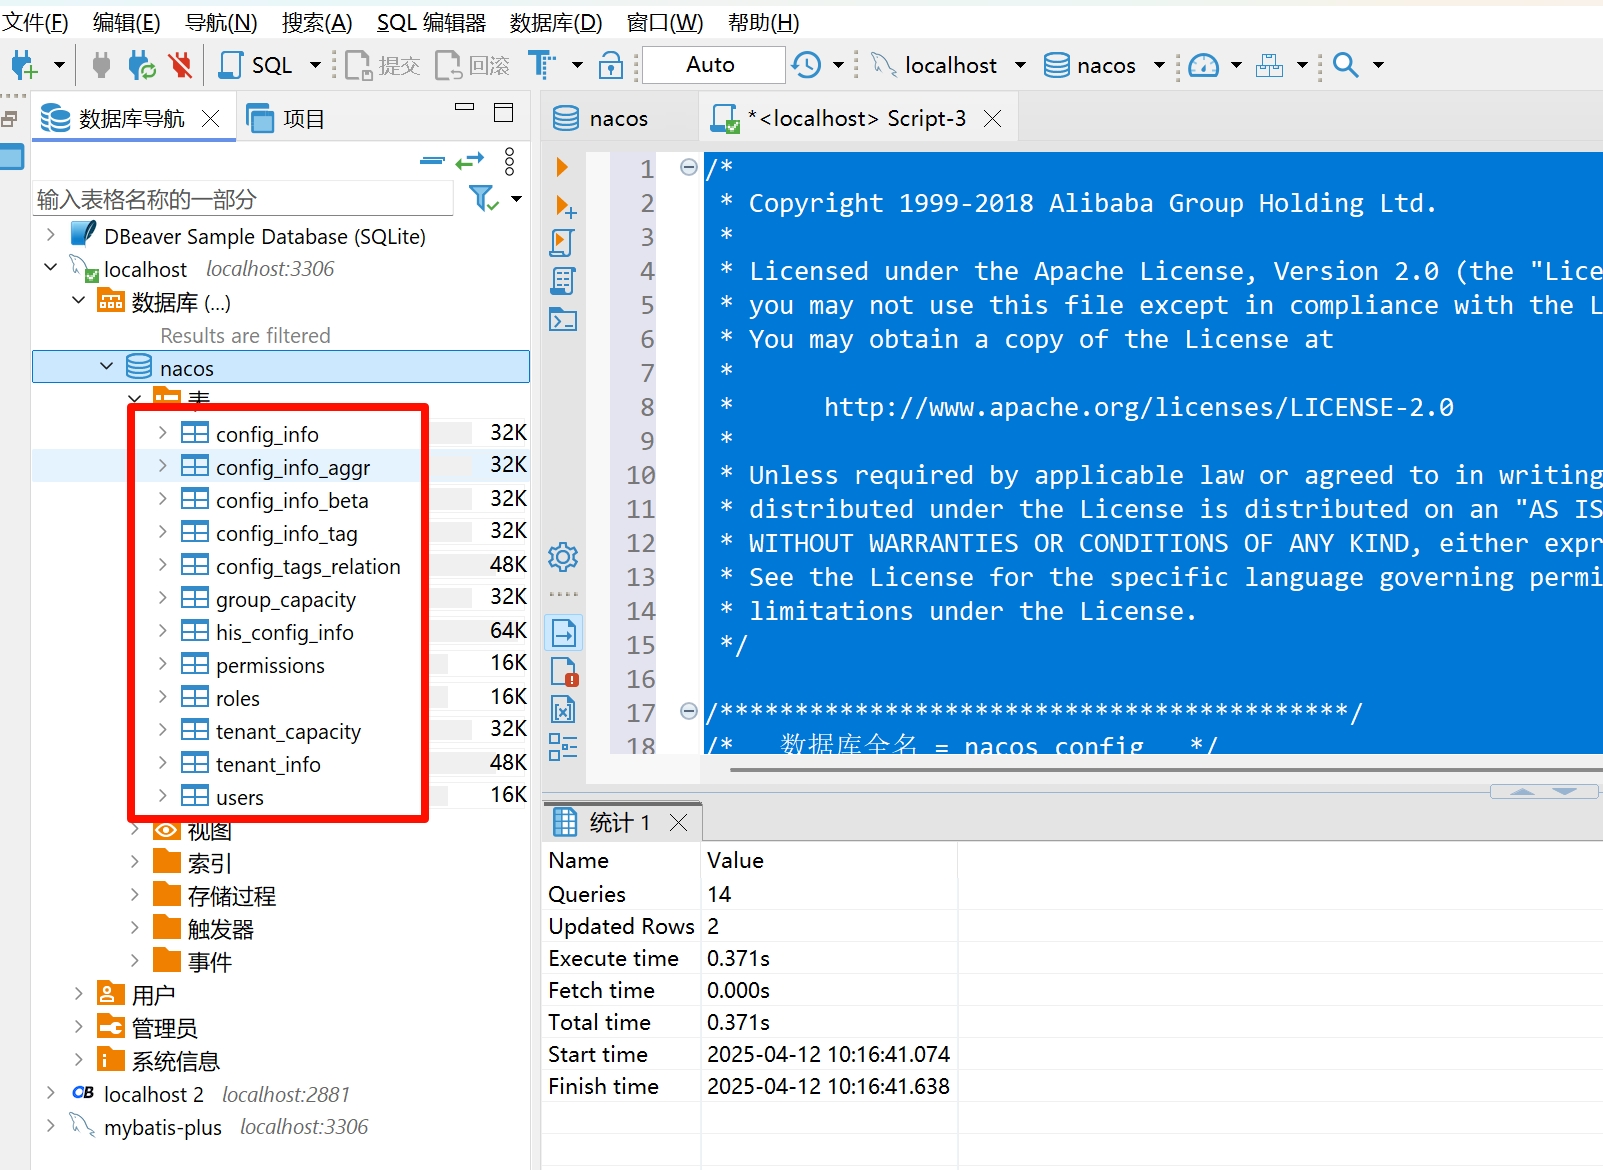This screenshot has width=1603, height=1170.
Task: Toggle the commit mode lock icon
Action: [610, 64]
